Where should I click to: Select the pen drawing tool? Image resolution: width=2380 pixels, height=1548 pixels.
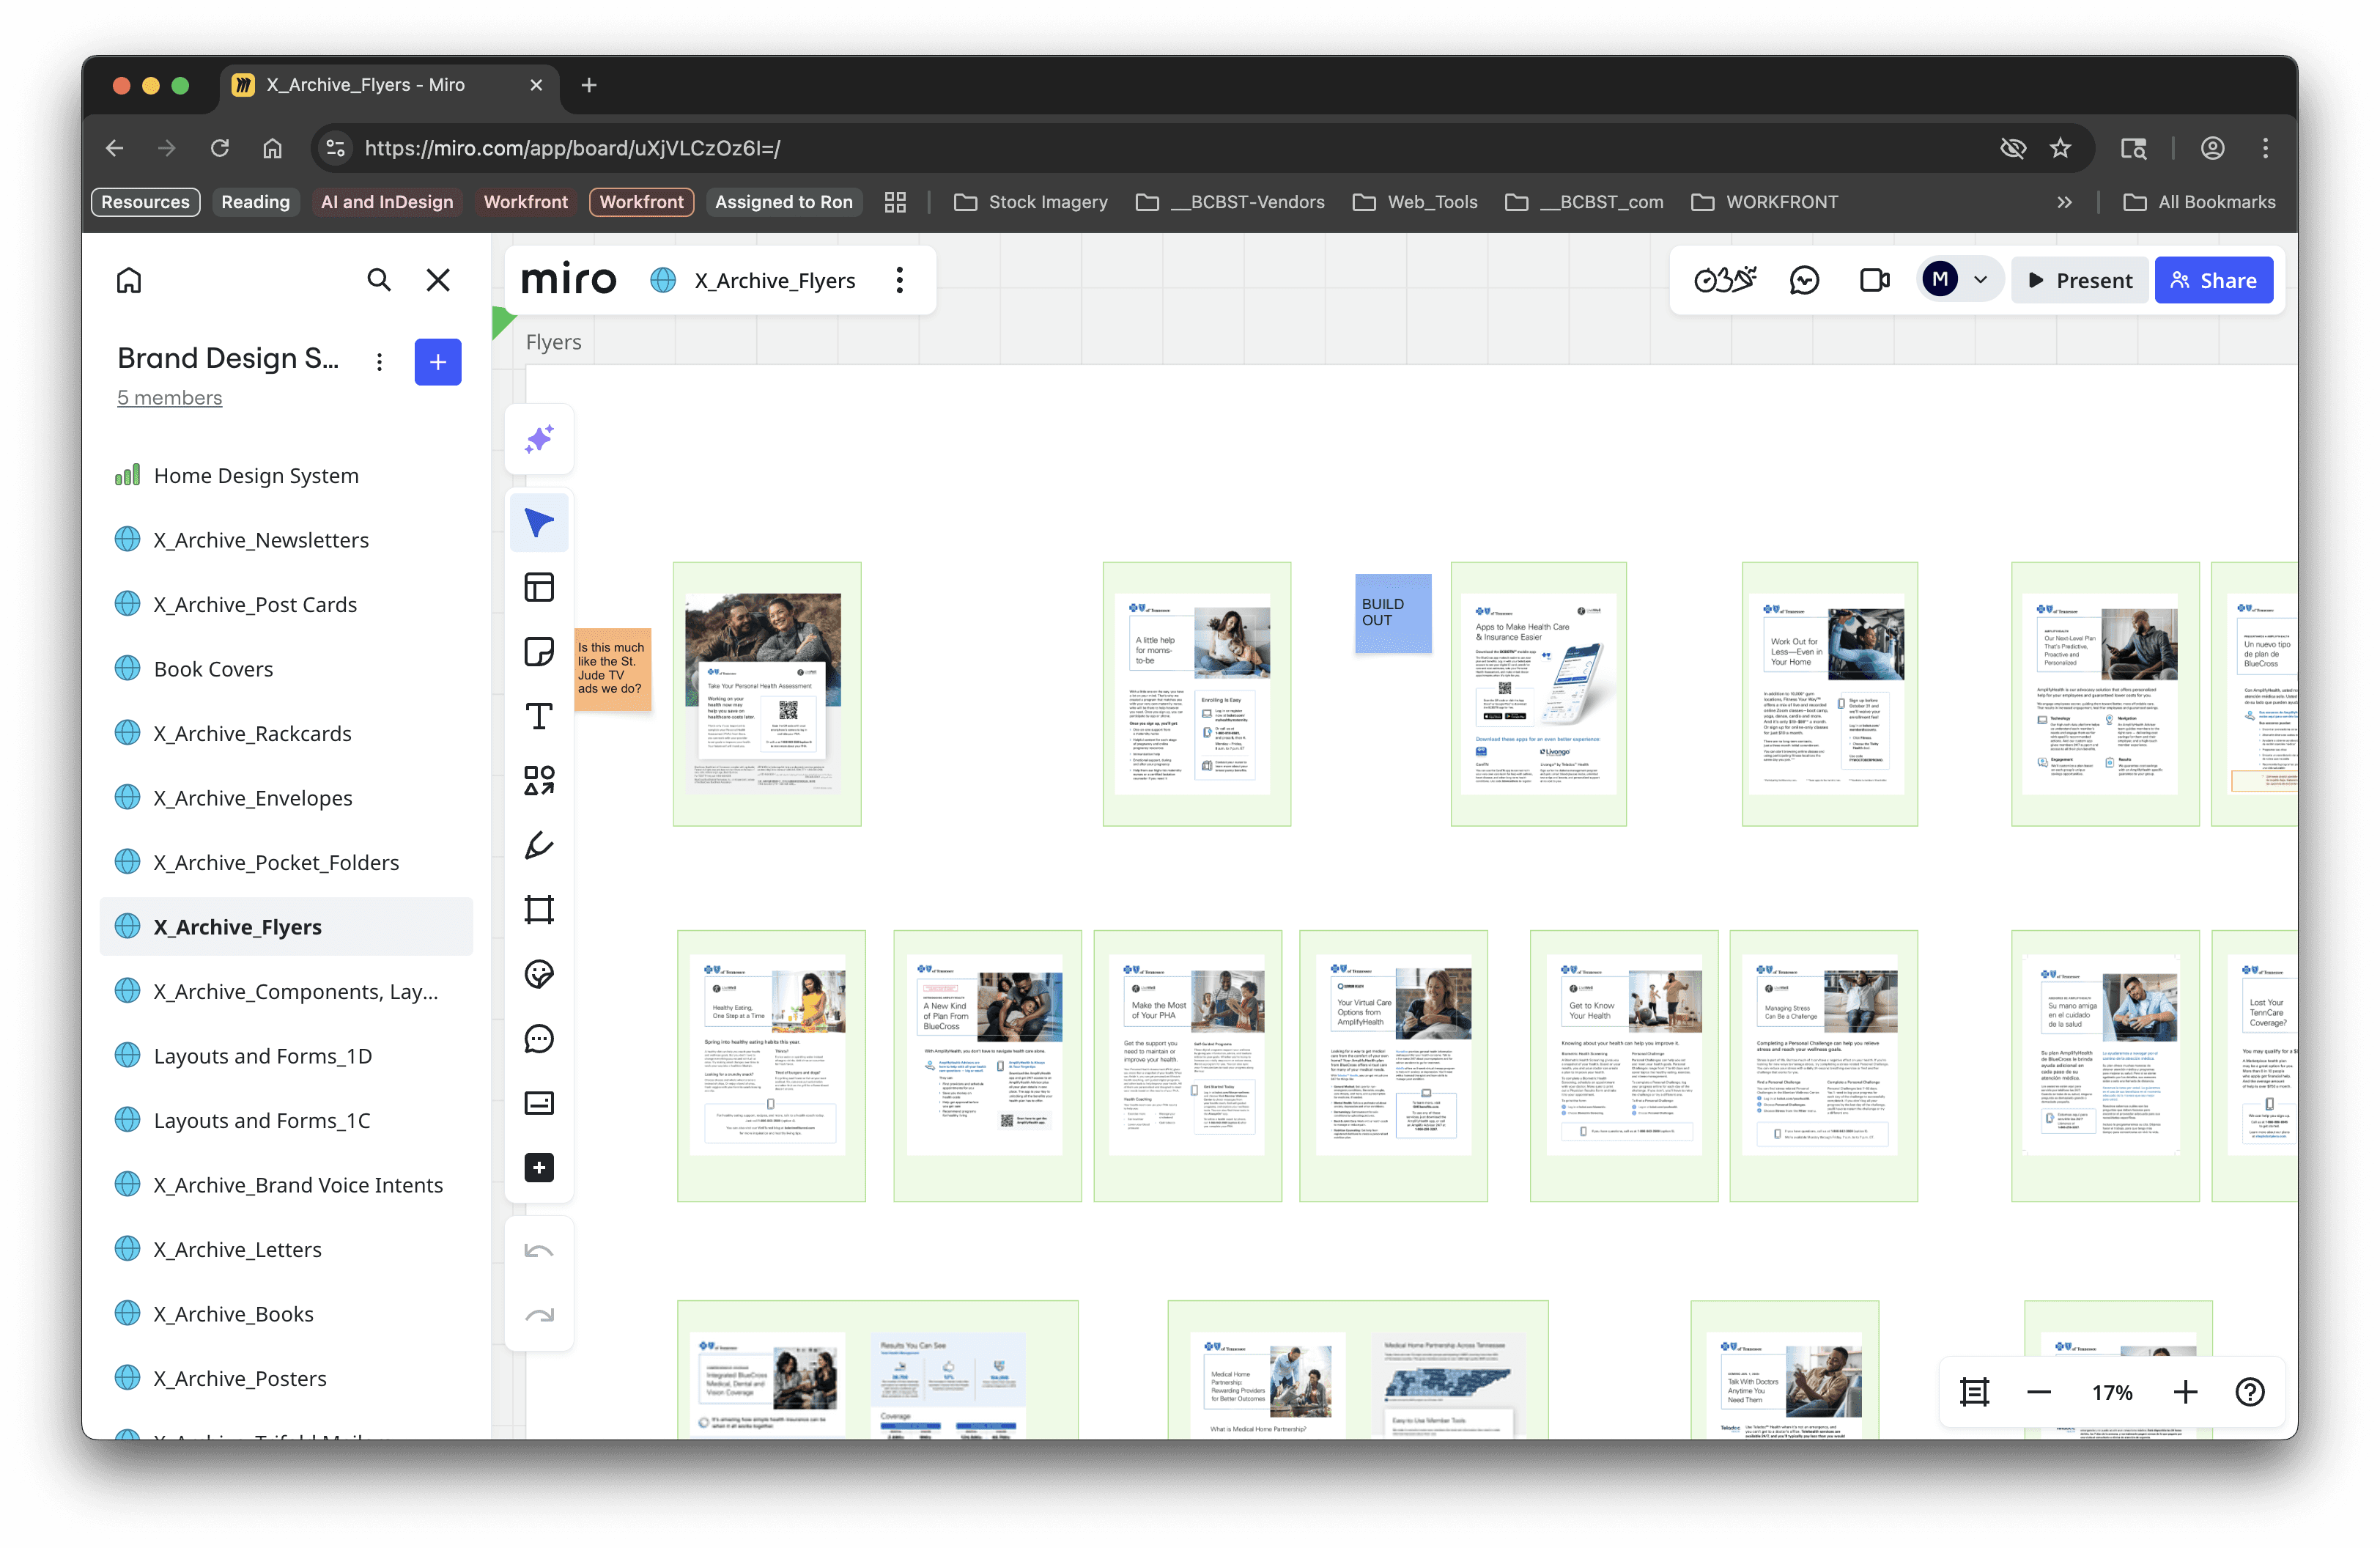click(x=539, y=845)
